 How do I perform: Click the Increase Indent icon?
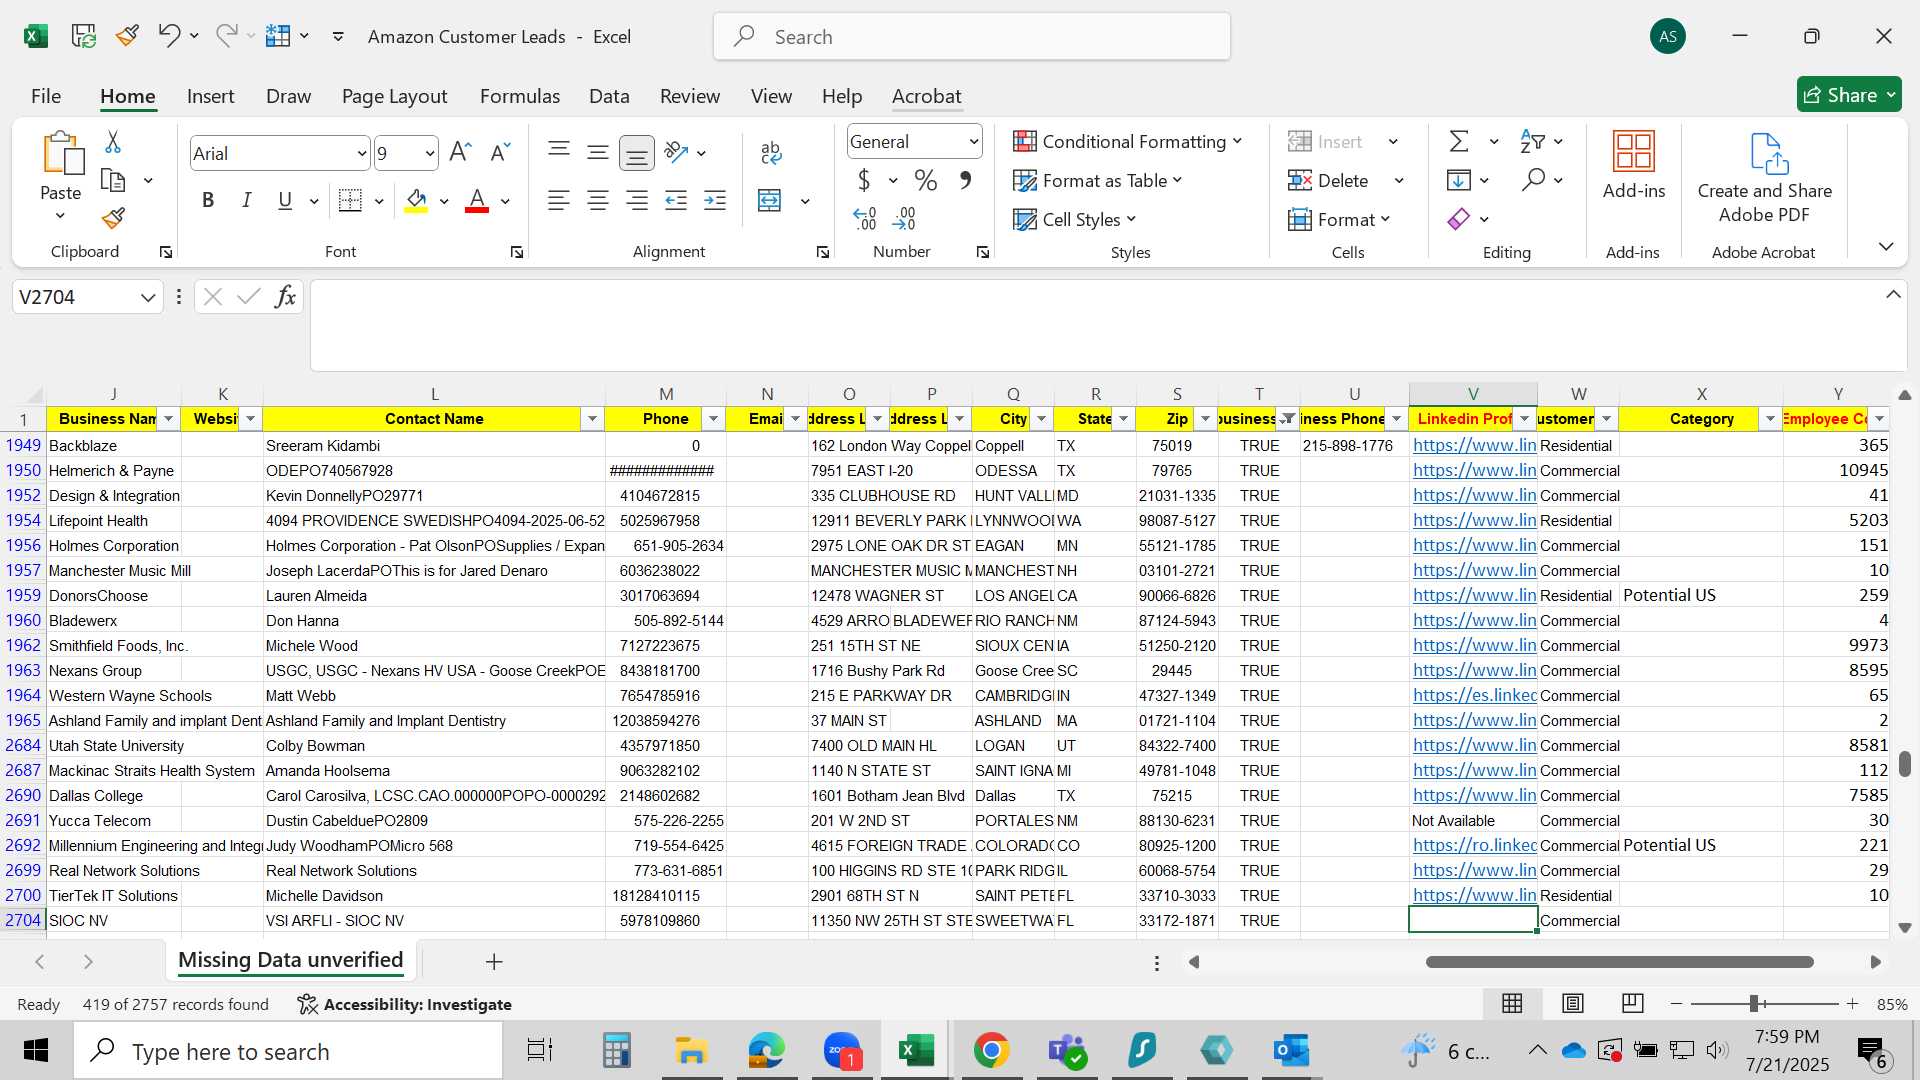coord(715,200)
